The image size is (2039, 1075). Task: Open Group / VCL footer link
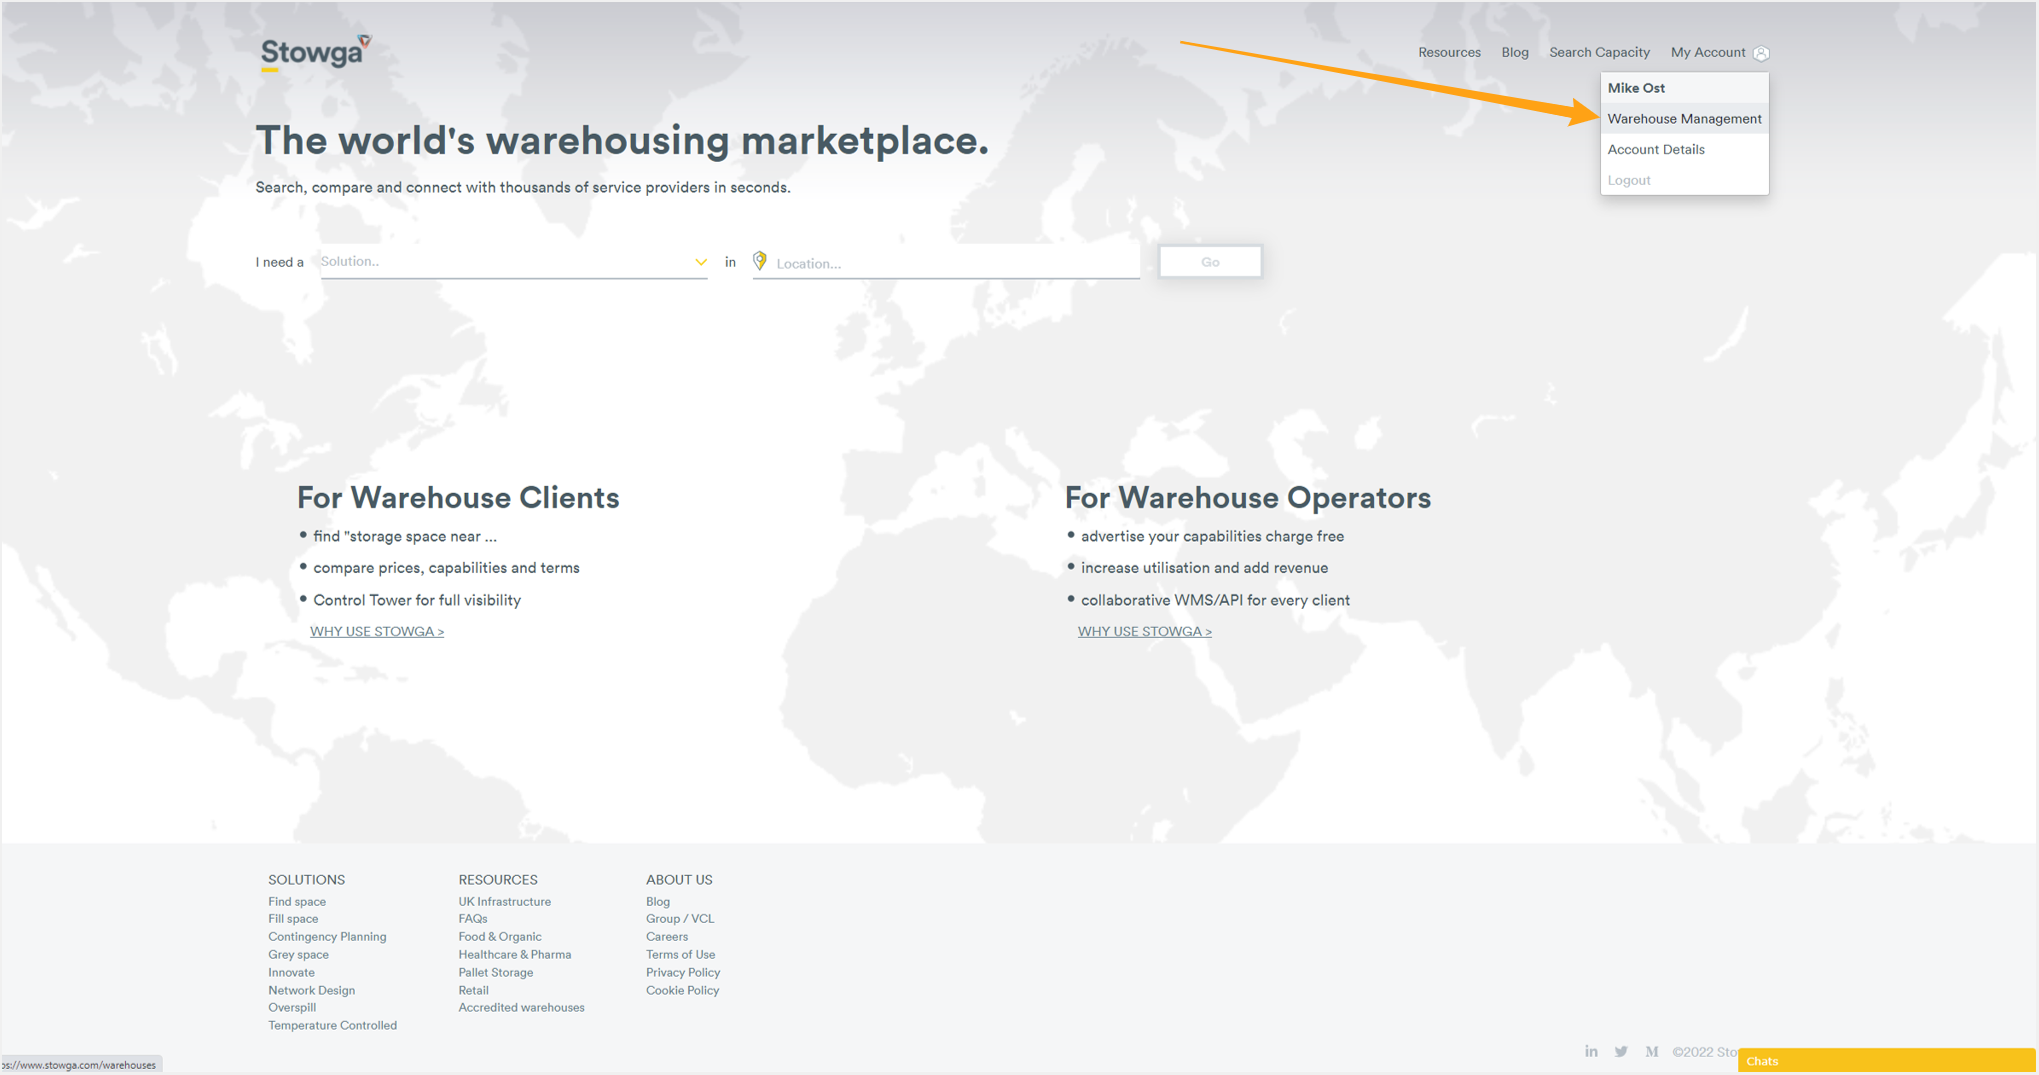[680, 919]
